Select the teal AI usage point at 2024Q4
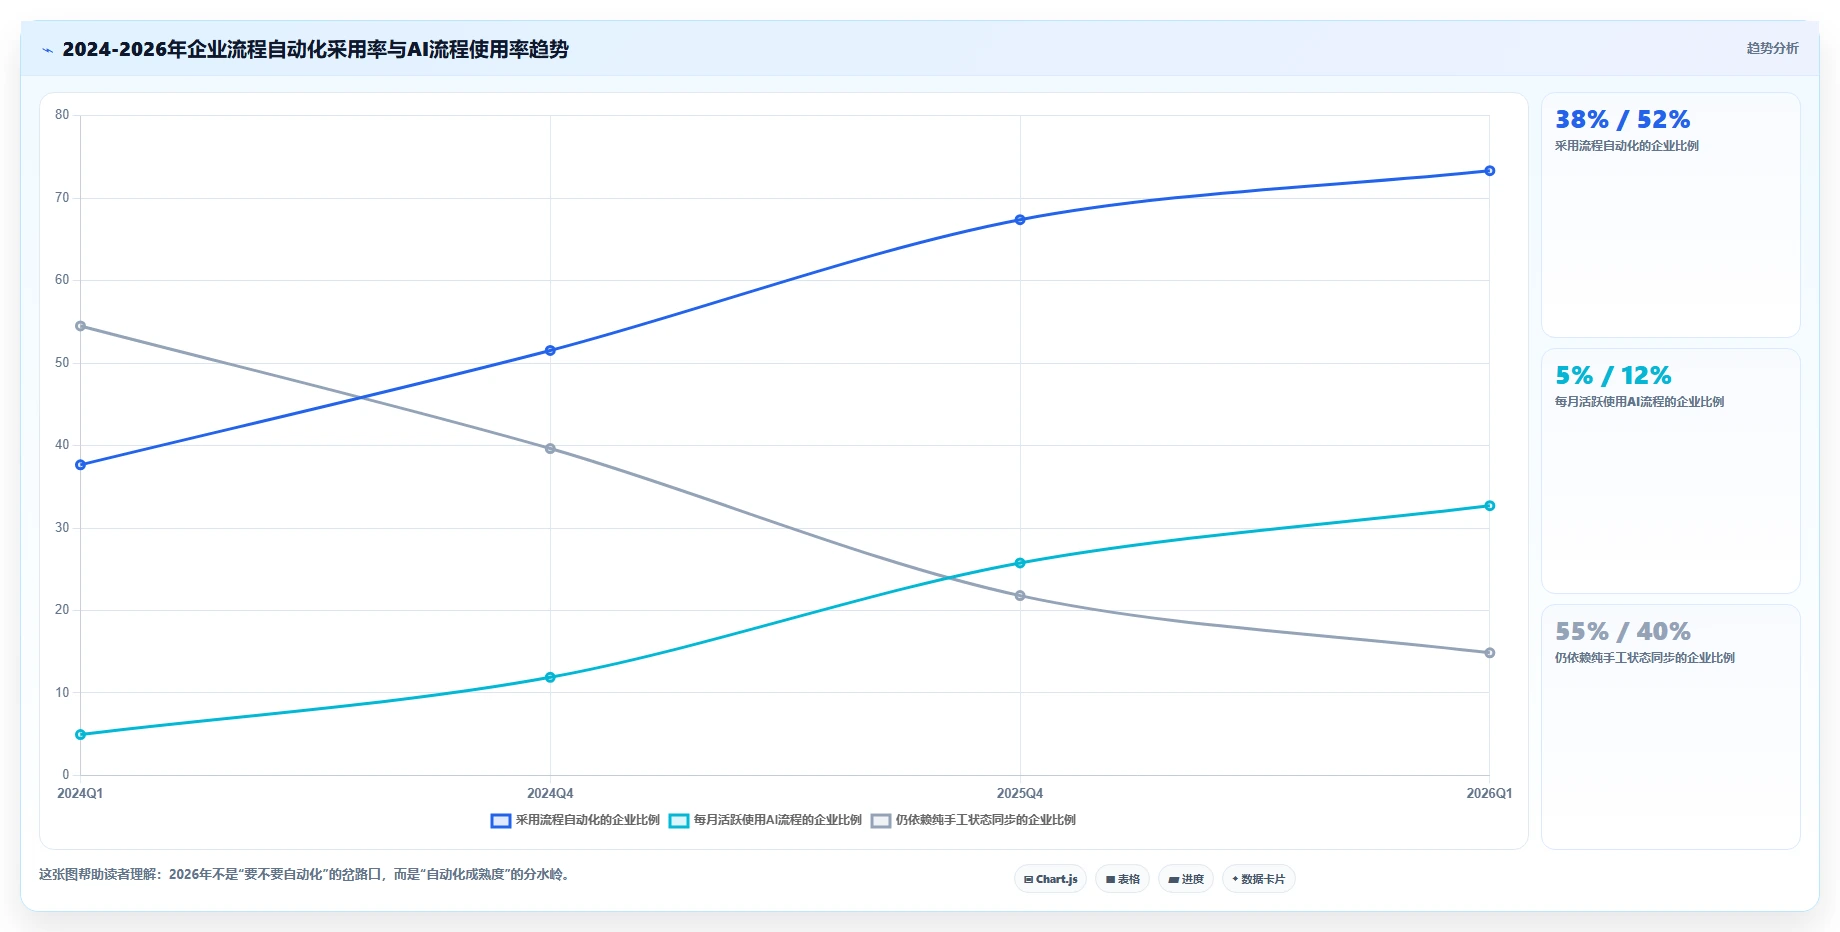The height and width of the screenshot is (932, 1840). coord(550,678)
